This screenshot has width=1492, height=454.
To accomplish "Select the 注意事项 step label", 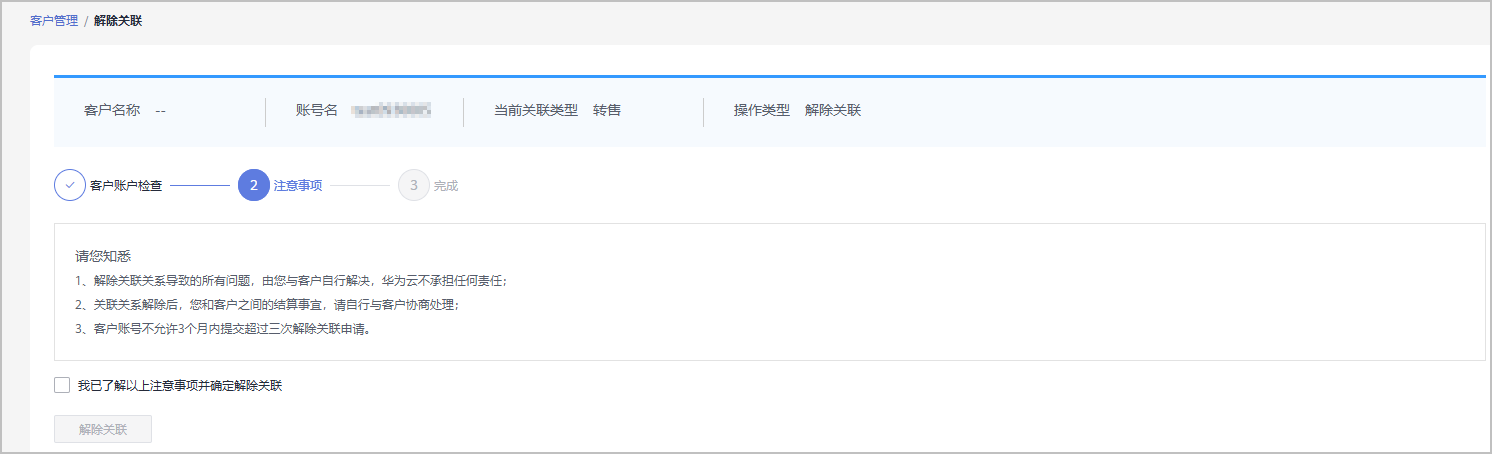I will 298,186.
